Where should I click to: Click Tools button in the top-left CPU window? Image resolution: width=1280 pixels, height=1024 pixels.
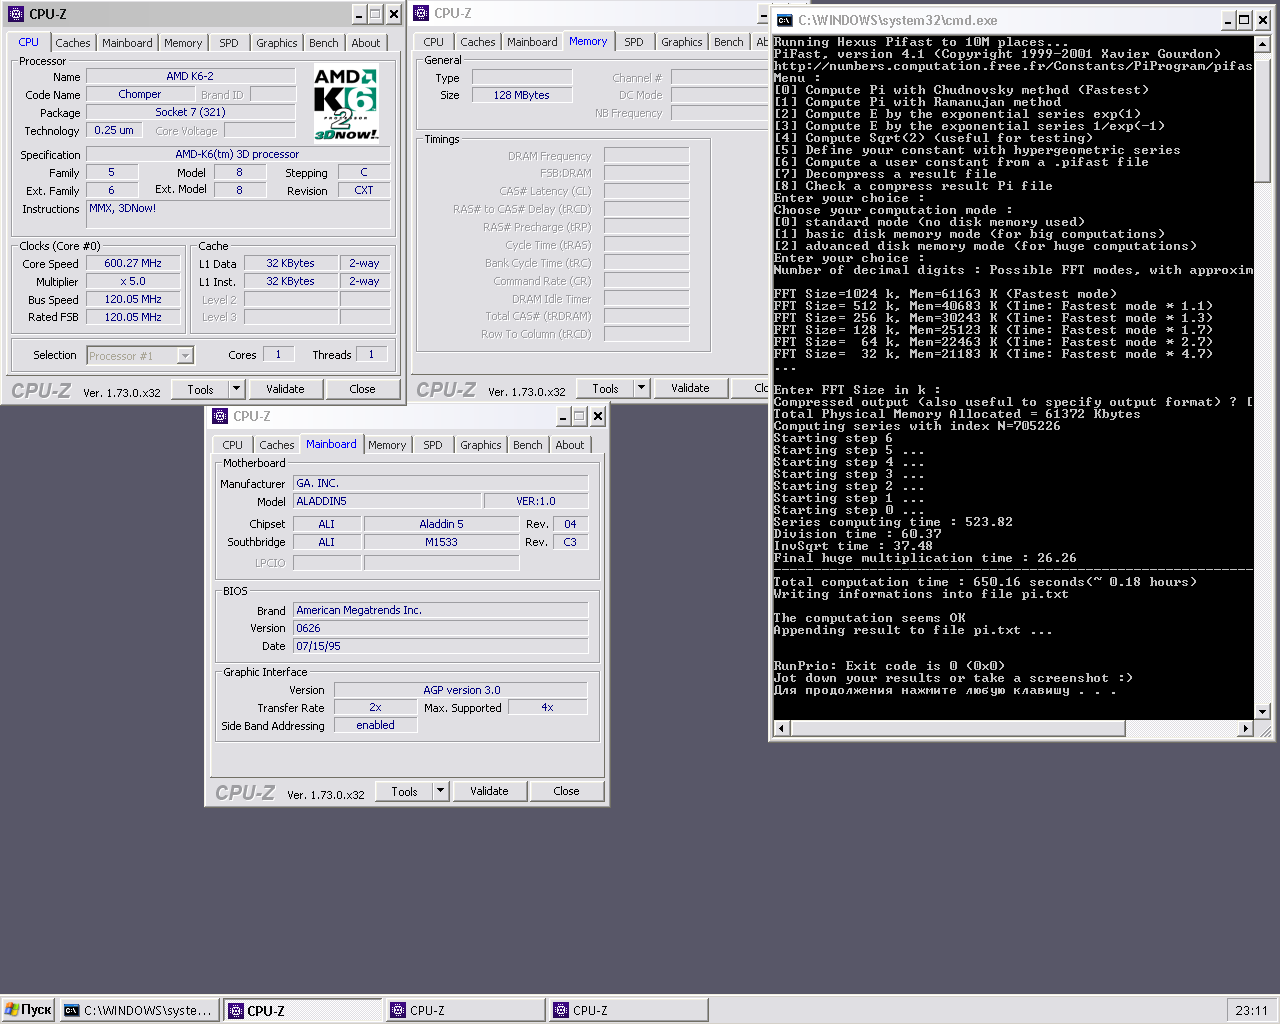pos(200,389)
